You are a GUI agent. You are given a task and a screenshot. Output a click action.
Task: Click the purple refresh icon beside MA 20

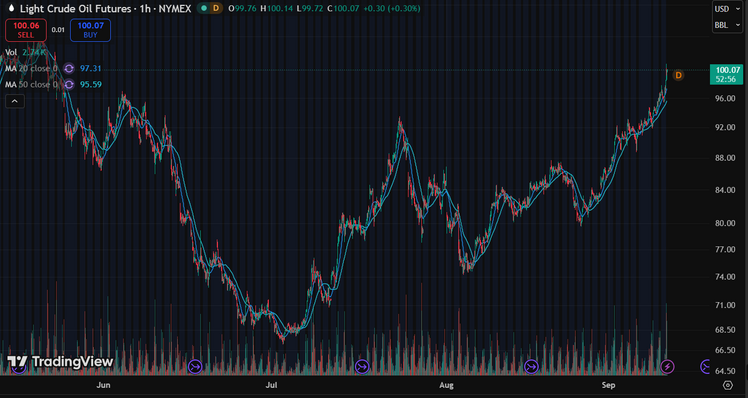click(x=69, y=69)
